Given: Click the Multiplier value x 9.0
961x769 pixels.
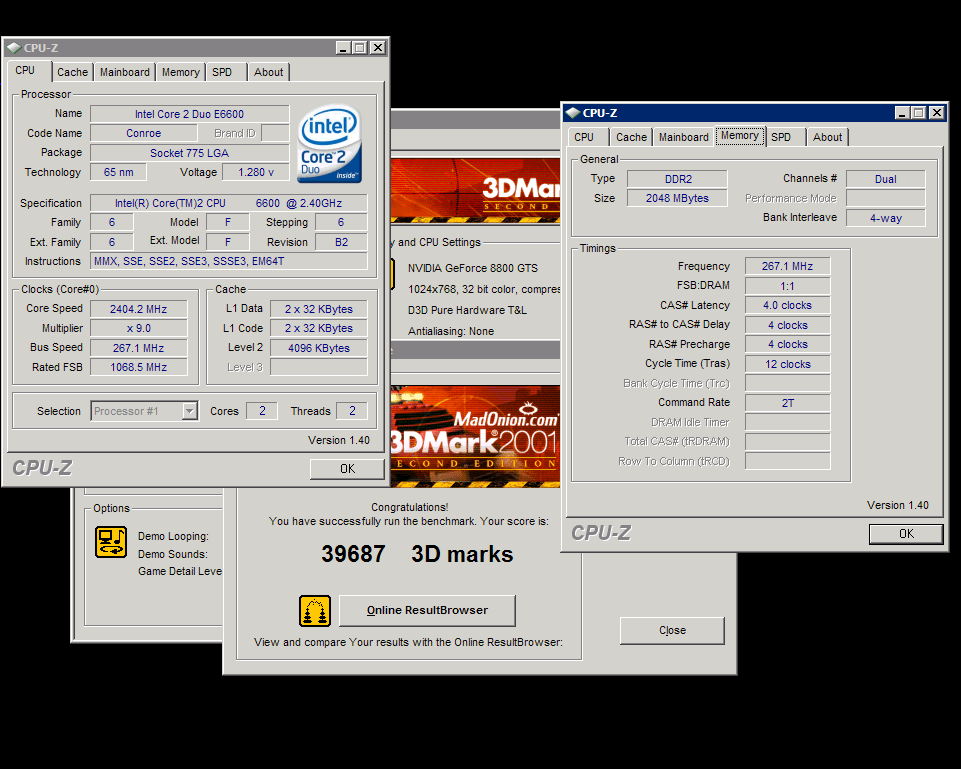Looking at the screenshot, I should 139,328.
